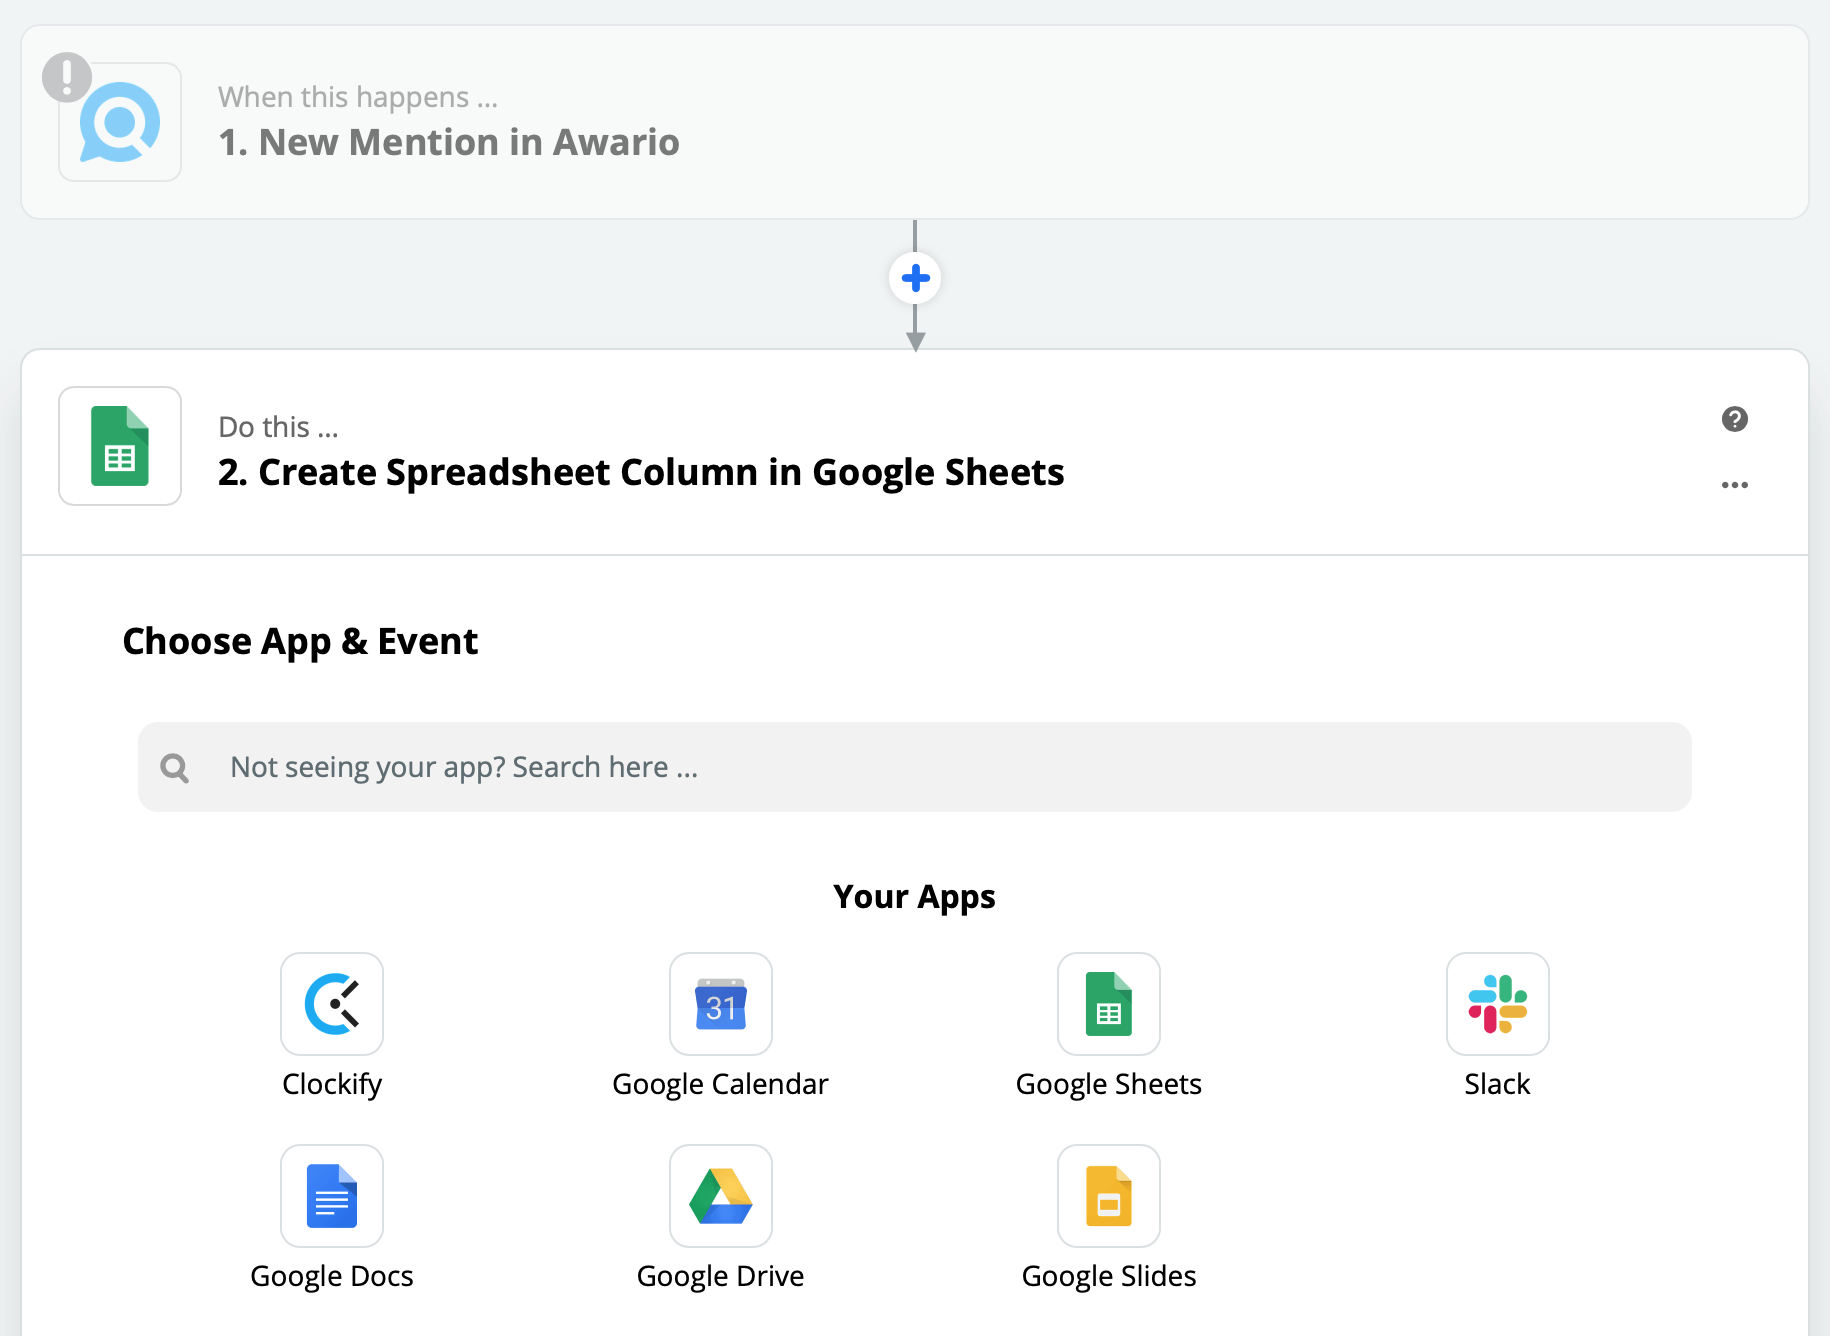Click the warning exclamation badge on step 1
Screen dimensions: 1830x1336
point(67,77)
